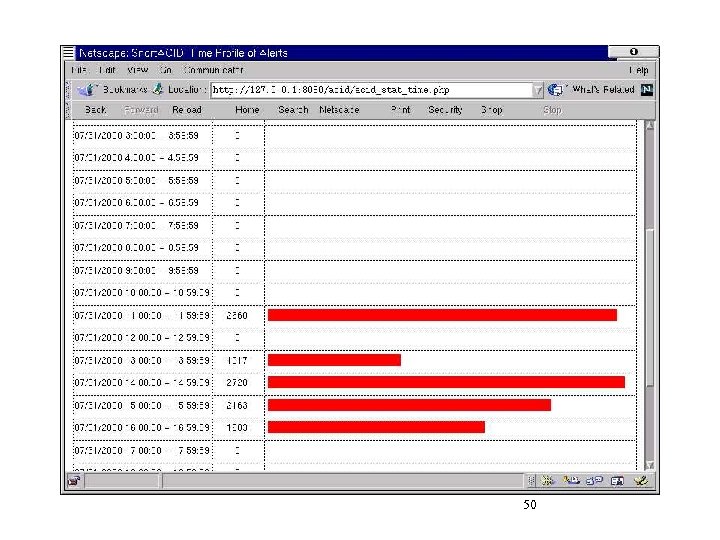Open Mailbox from the component bar

point(571,481)
